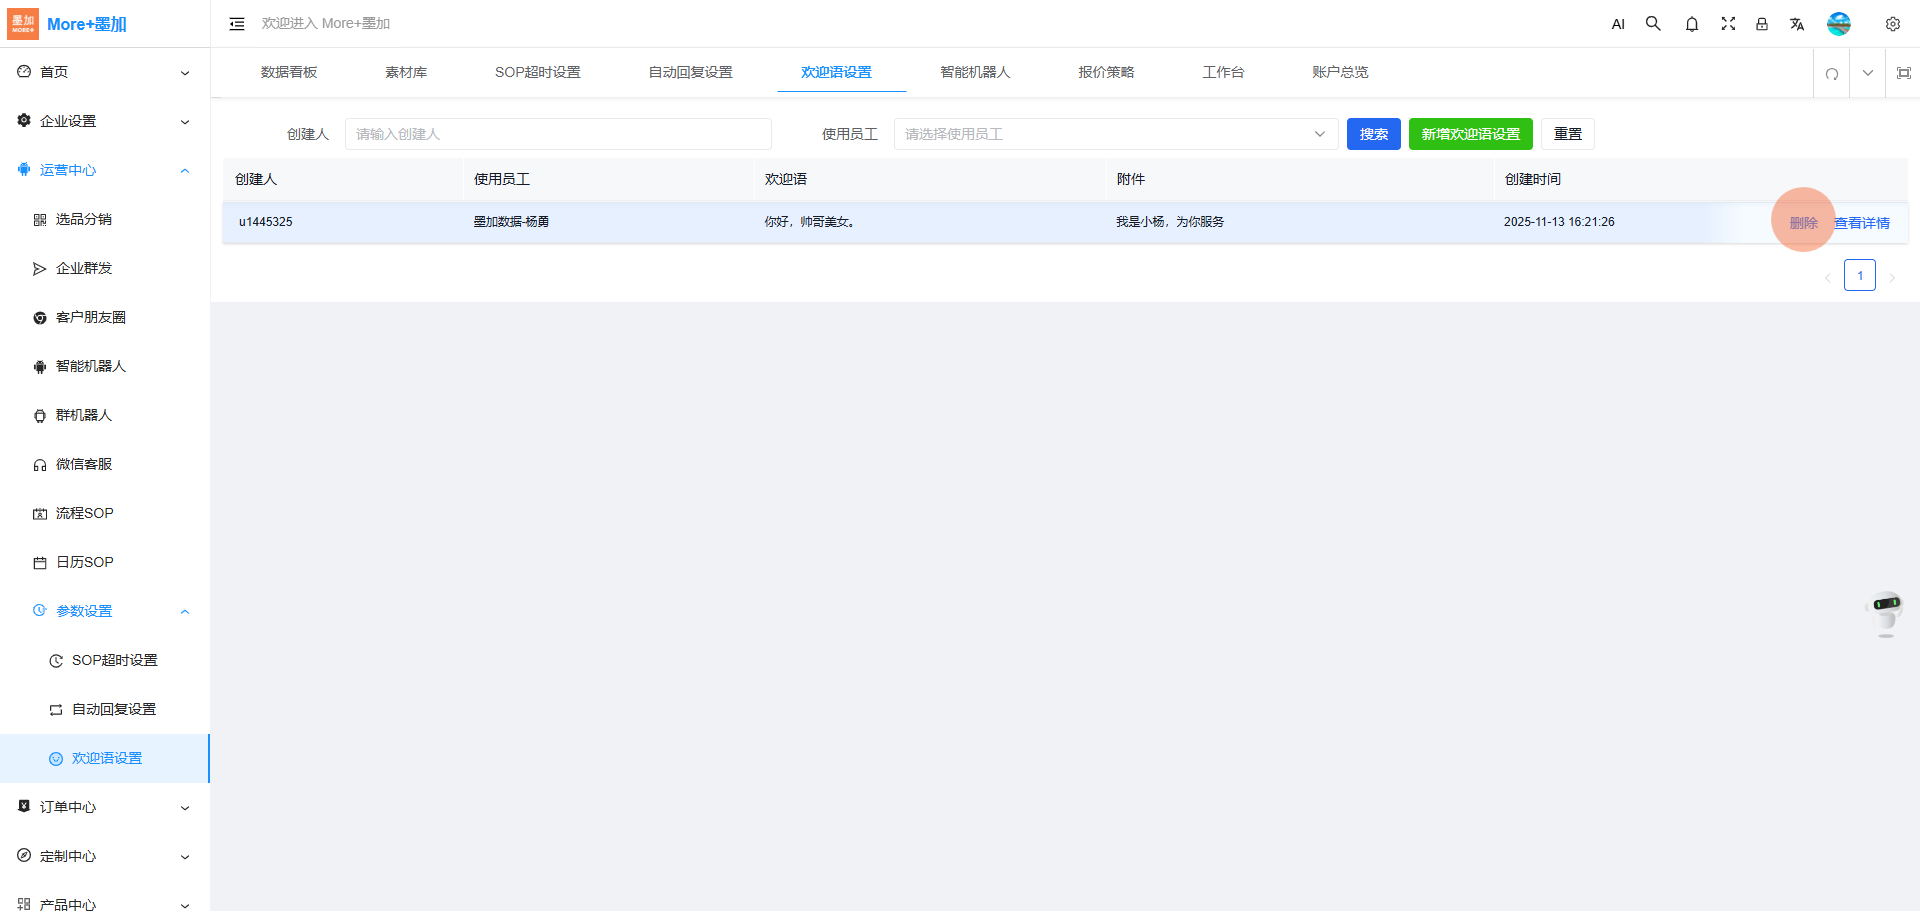Switch to the 素材库 tab

tap(406, 72)
